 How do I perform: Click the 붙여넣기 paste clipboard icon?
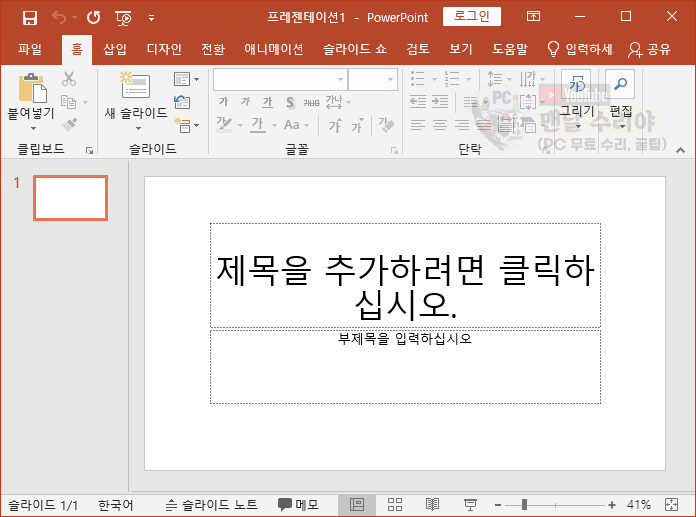point(32,87)
